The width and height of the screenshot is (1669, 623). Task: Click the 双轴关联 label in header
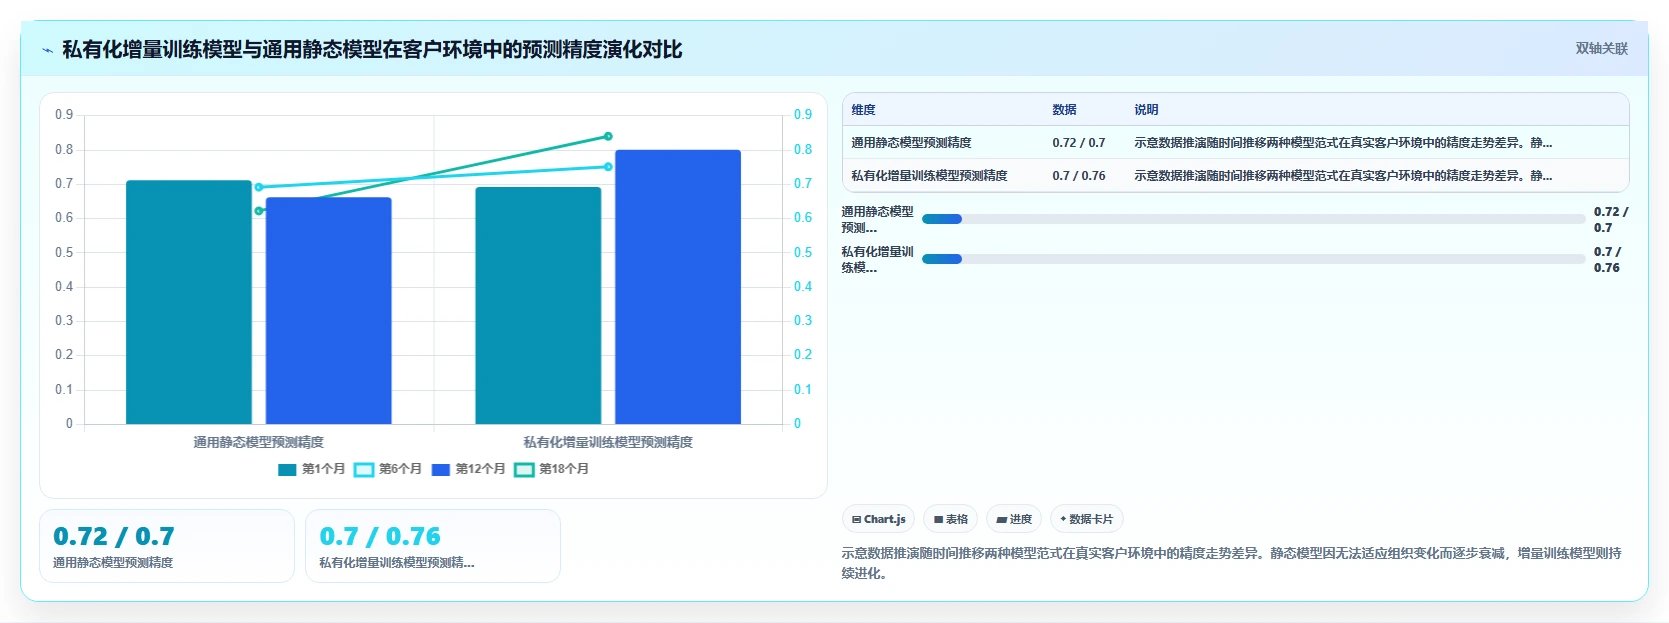pos(1601,49)
